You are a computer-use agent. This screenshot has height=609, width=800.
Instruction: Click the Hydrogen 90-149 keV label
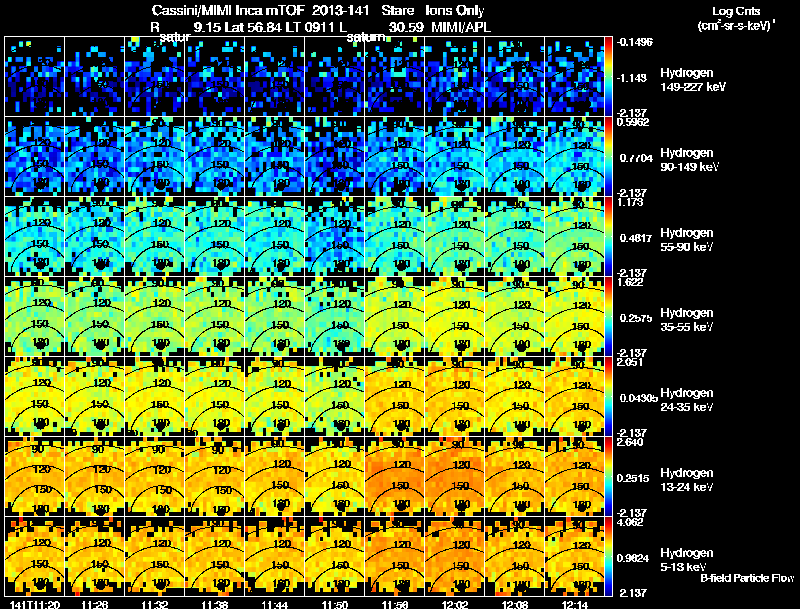[689, 160]
